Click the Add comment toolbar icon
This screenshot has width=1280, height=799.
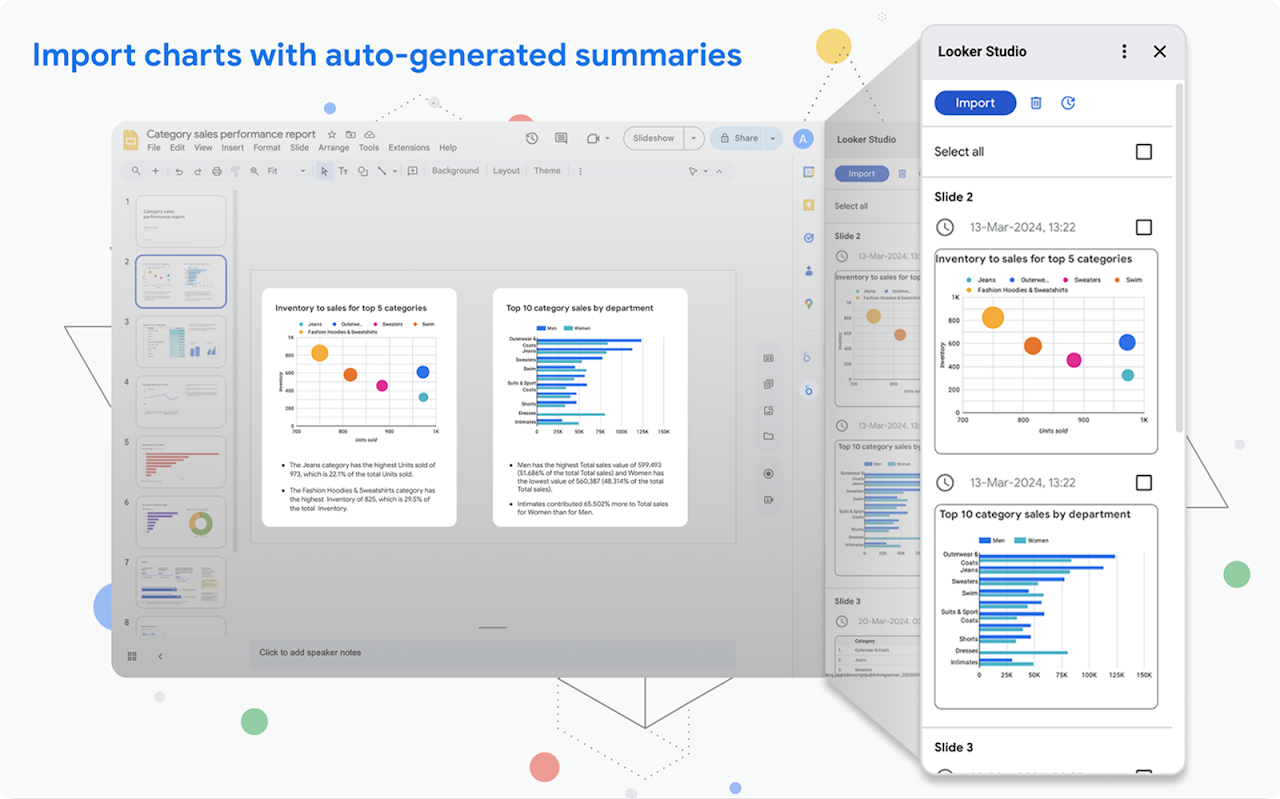(x=411, y=171)
